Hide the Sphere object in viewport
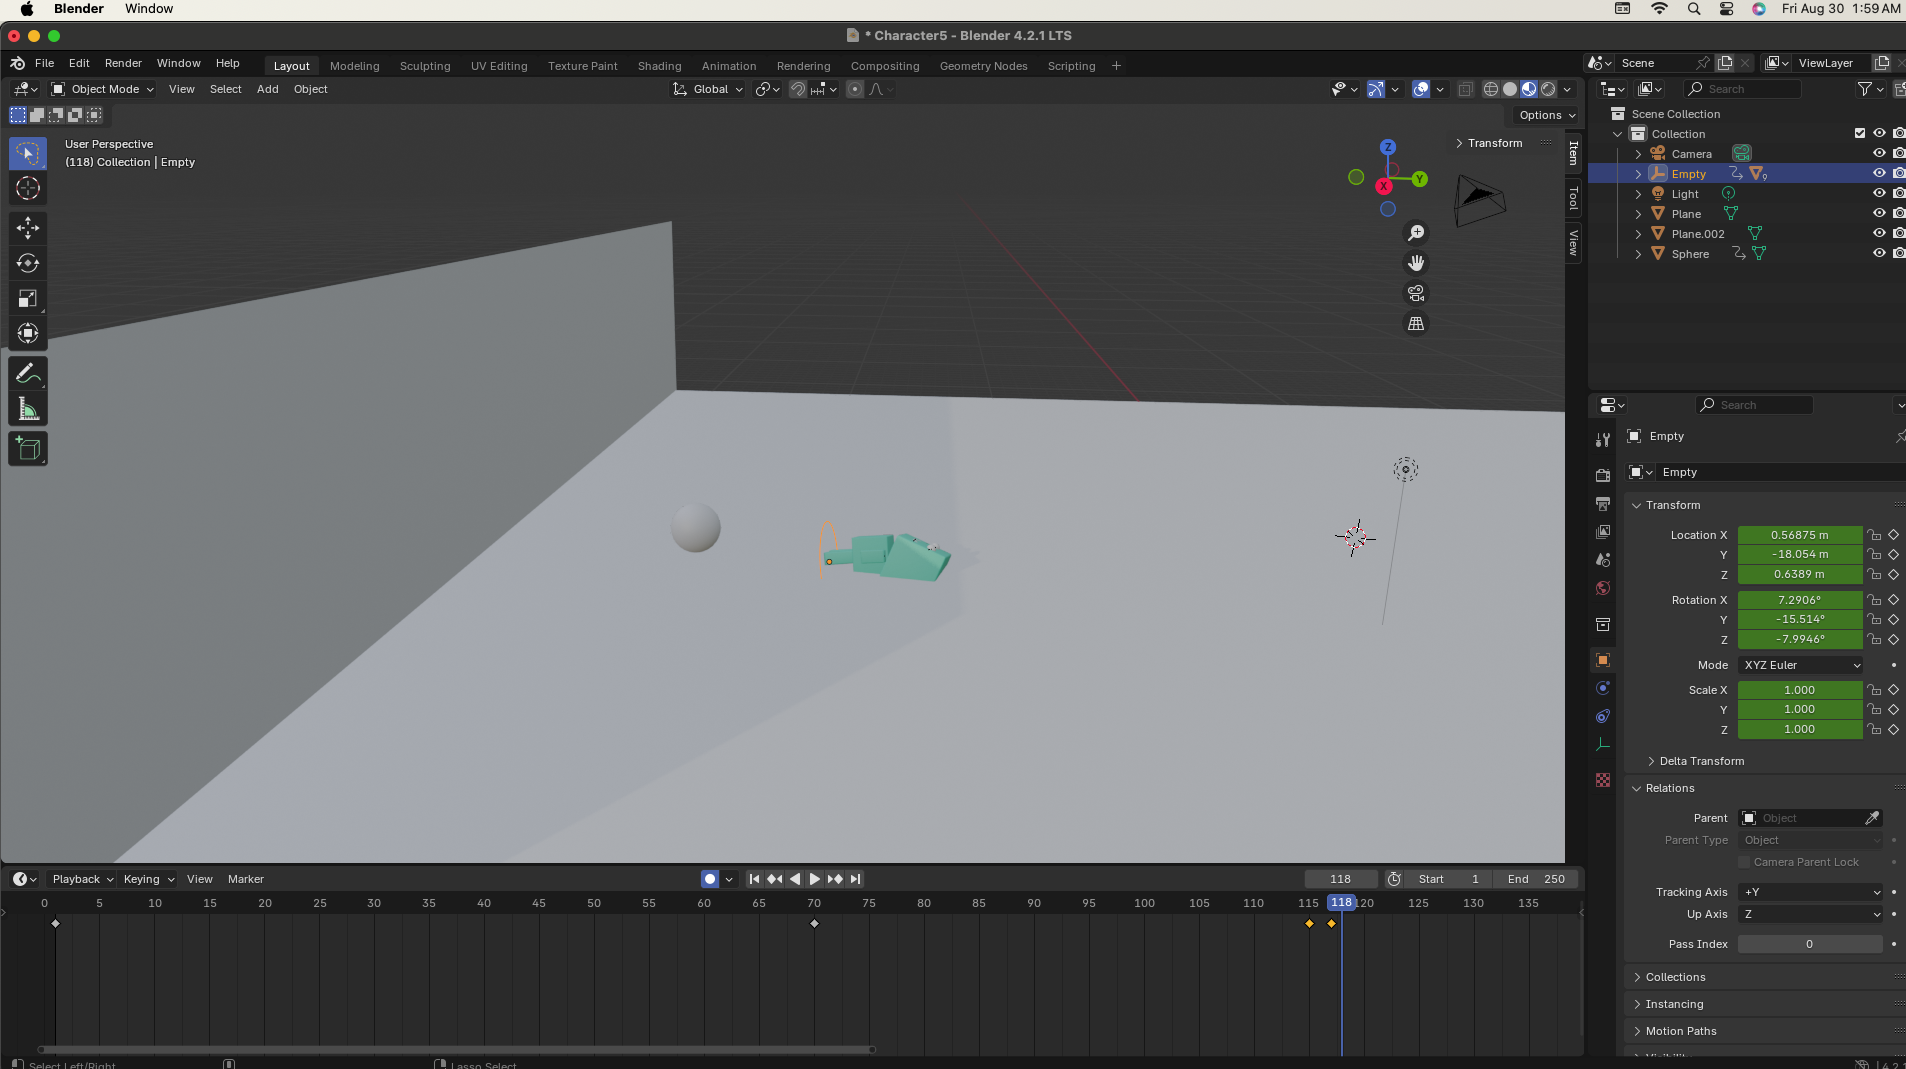This screenshot has width=1906, height=1069. tap(1879, 253)
